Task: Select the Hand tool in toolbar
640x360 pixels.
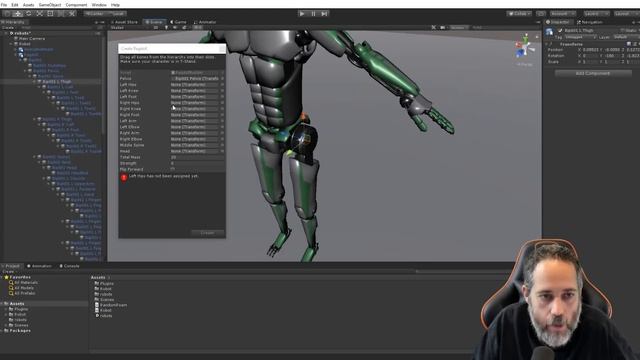Action: [7, 13]
